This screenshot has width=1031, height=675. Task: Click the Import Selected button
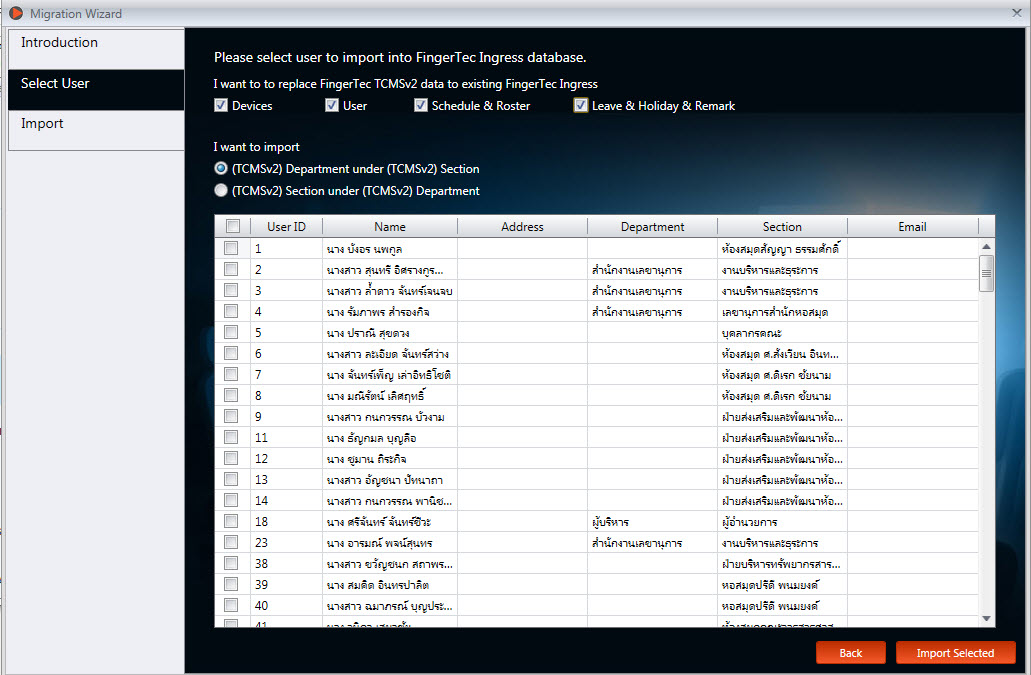tap(955, 653)
